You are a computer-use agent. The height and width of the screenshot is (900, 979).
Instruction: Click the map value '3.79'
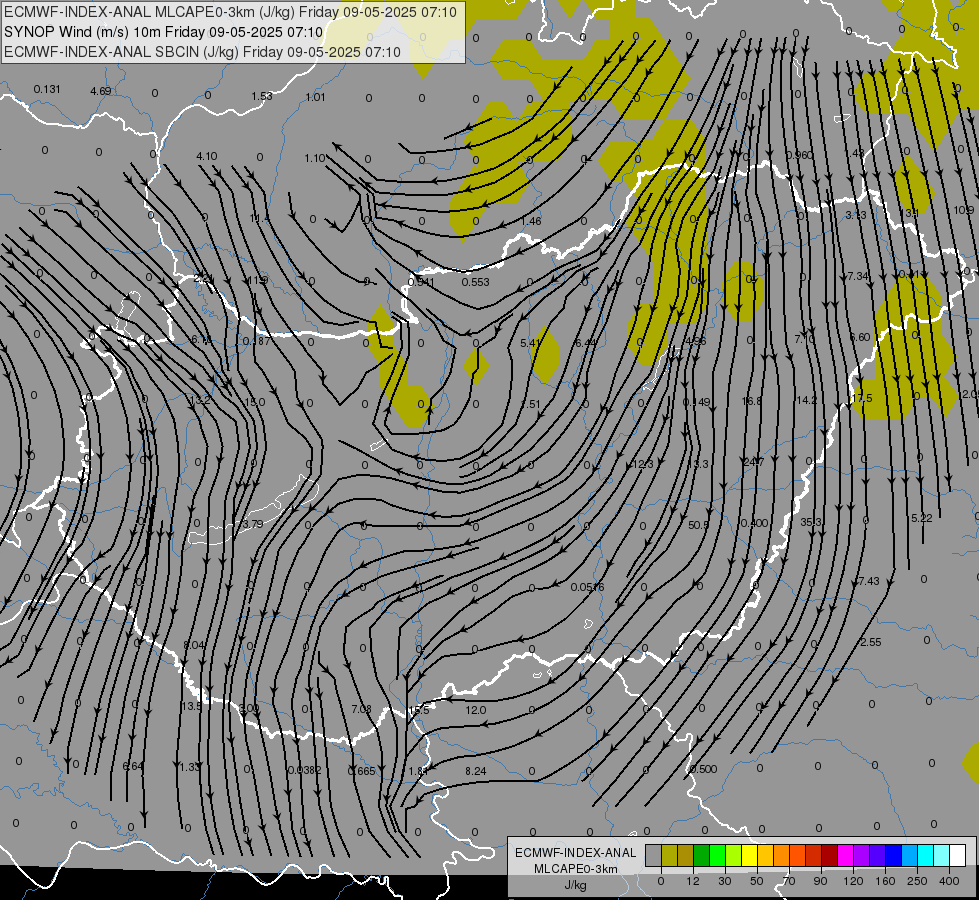point(253,524)
